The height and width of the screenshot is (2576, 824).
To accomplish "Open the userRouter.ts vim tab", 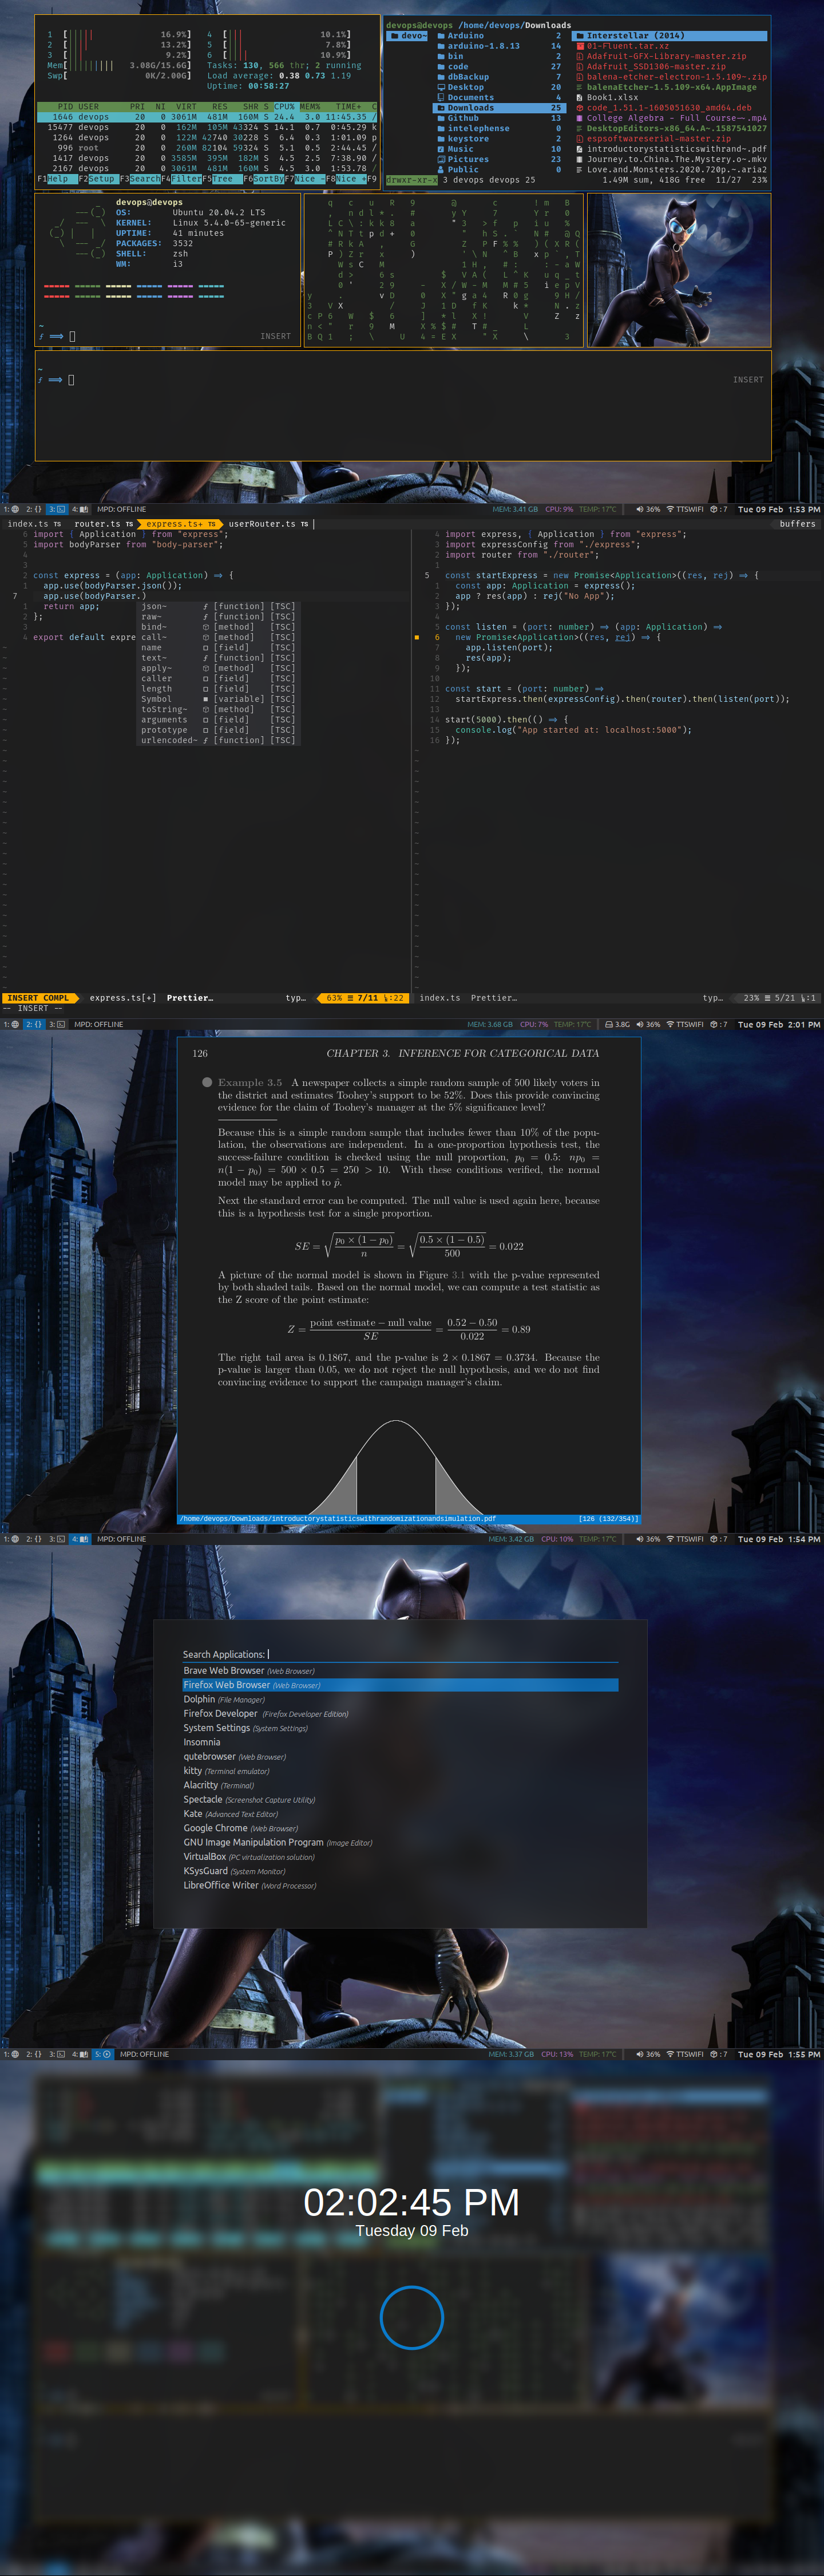I will coord(268,524).
